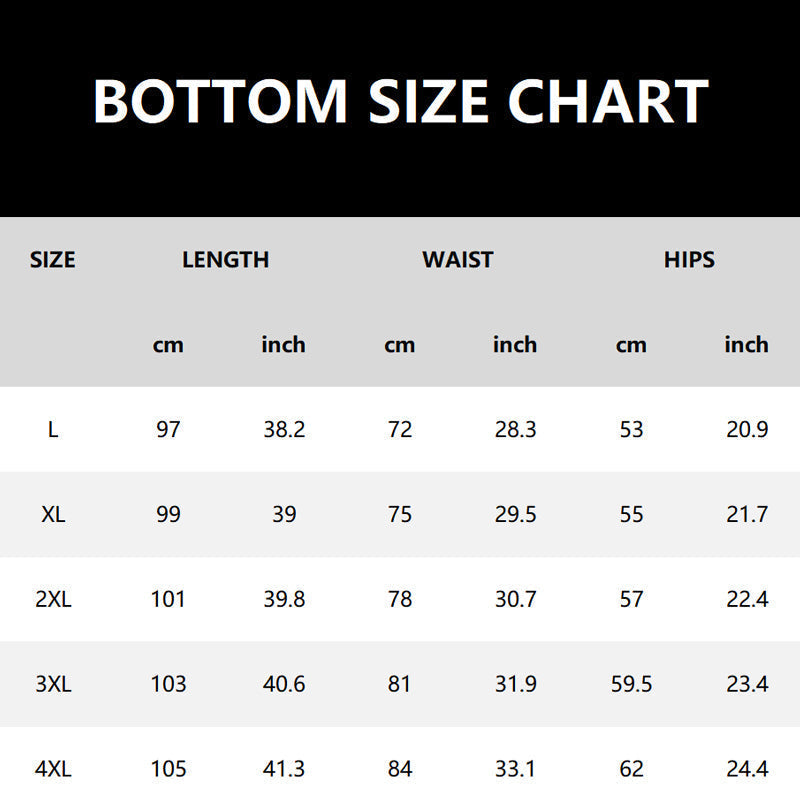Viewport: 800px width, 800px height.
Task: Select the WAIST column header
Action: [x=458, y=260]
